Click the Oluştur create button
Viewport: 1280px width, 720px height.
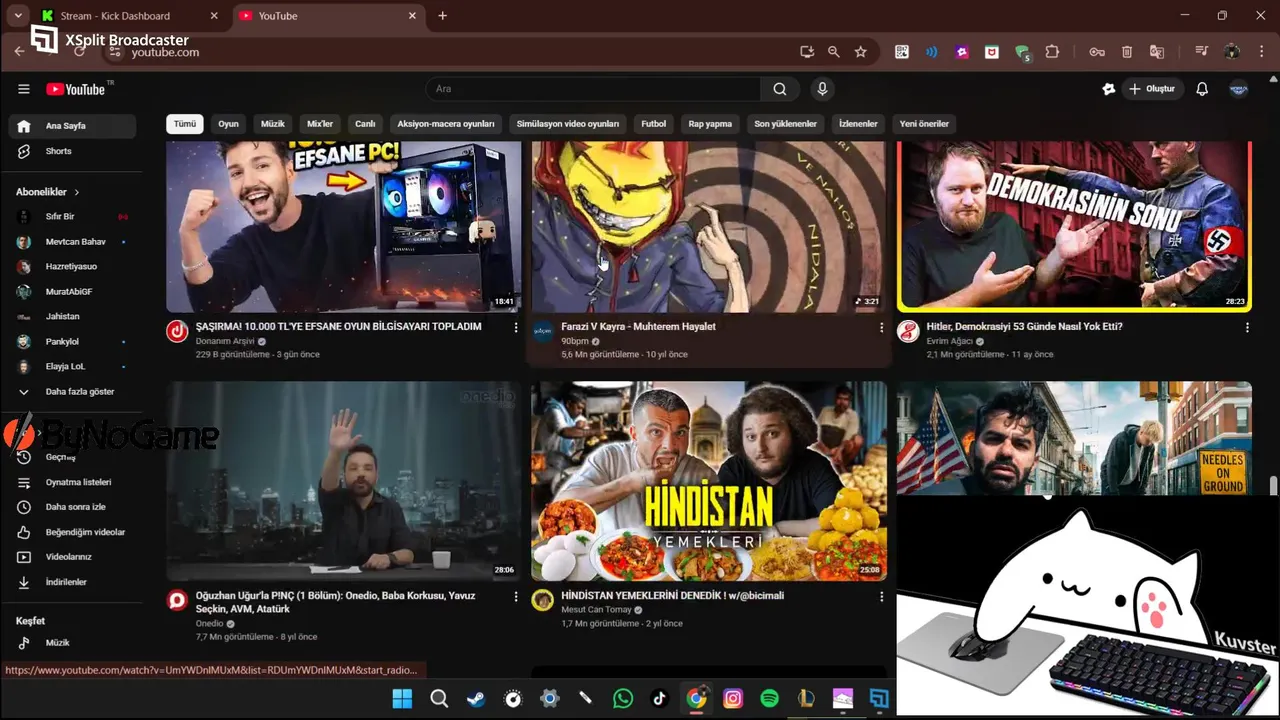point(1152,89)
